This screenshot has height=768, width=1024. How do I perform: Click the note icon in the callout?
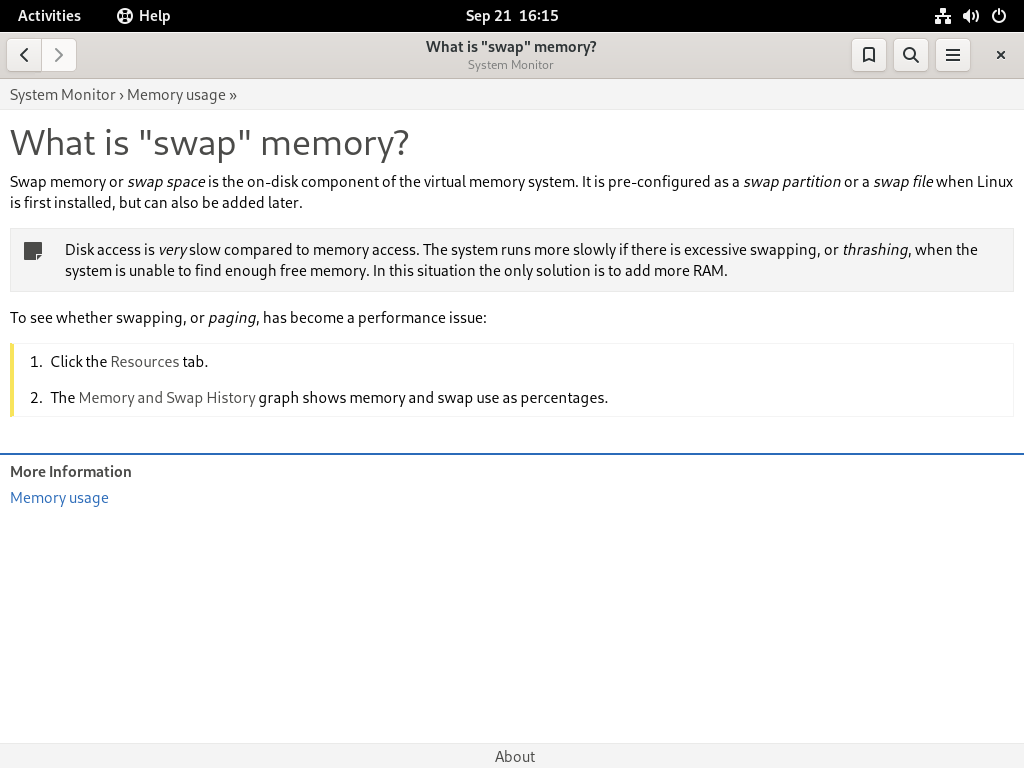[33, 251]
